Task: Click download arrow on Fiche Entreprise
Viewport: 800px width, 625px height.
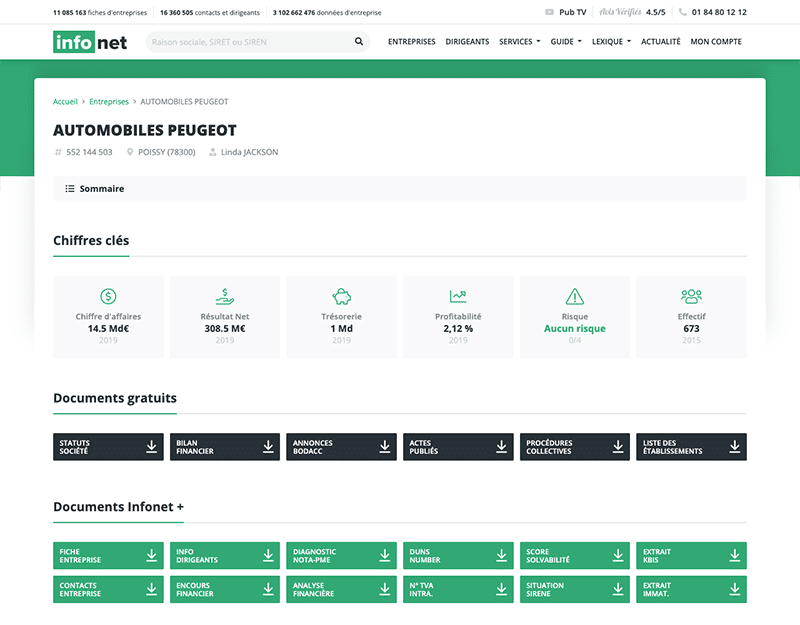Action: tap(152, 556)
